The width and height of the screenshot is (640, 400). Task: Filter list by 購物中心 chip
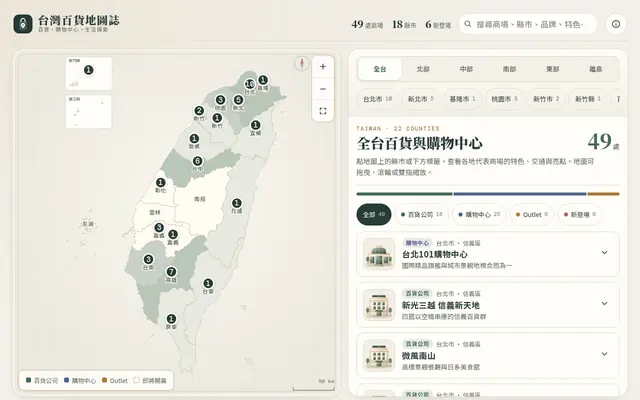[479, 214]
